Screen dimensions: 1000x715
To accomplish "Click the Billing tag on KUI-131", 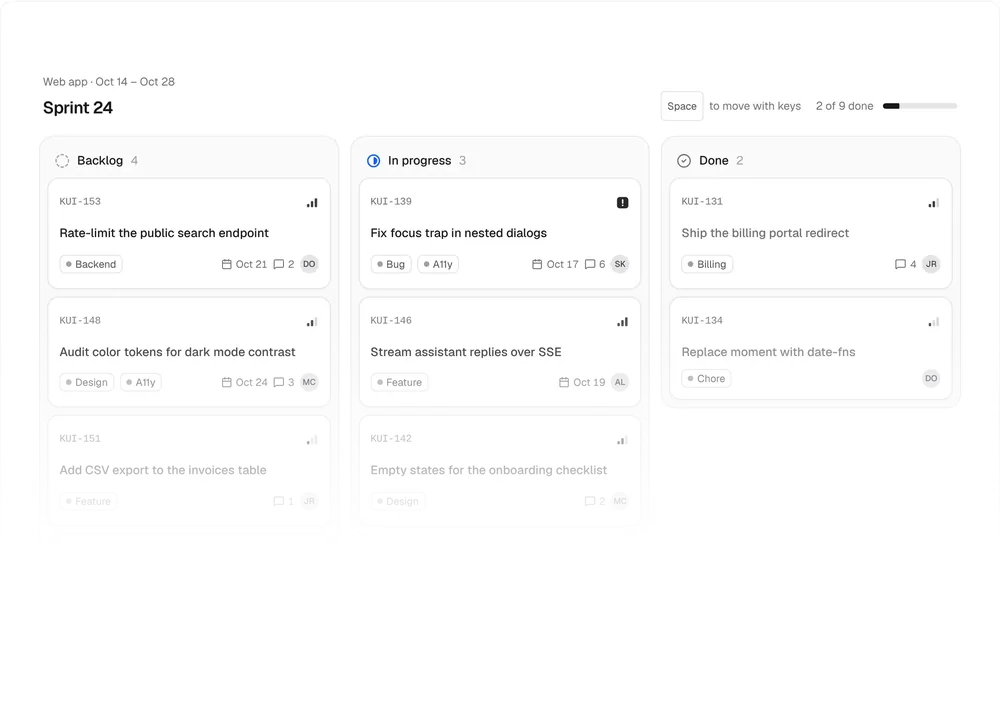I will point(707,264).
